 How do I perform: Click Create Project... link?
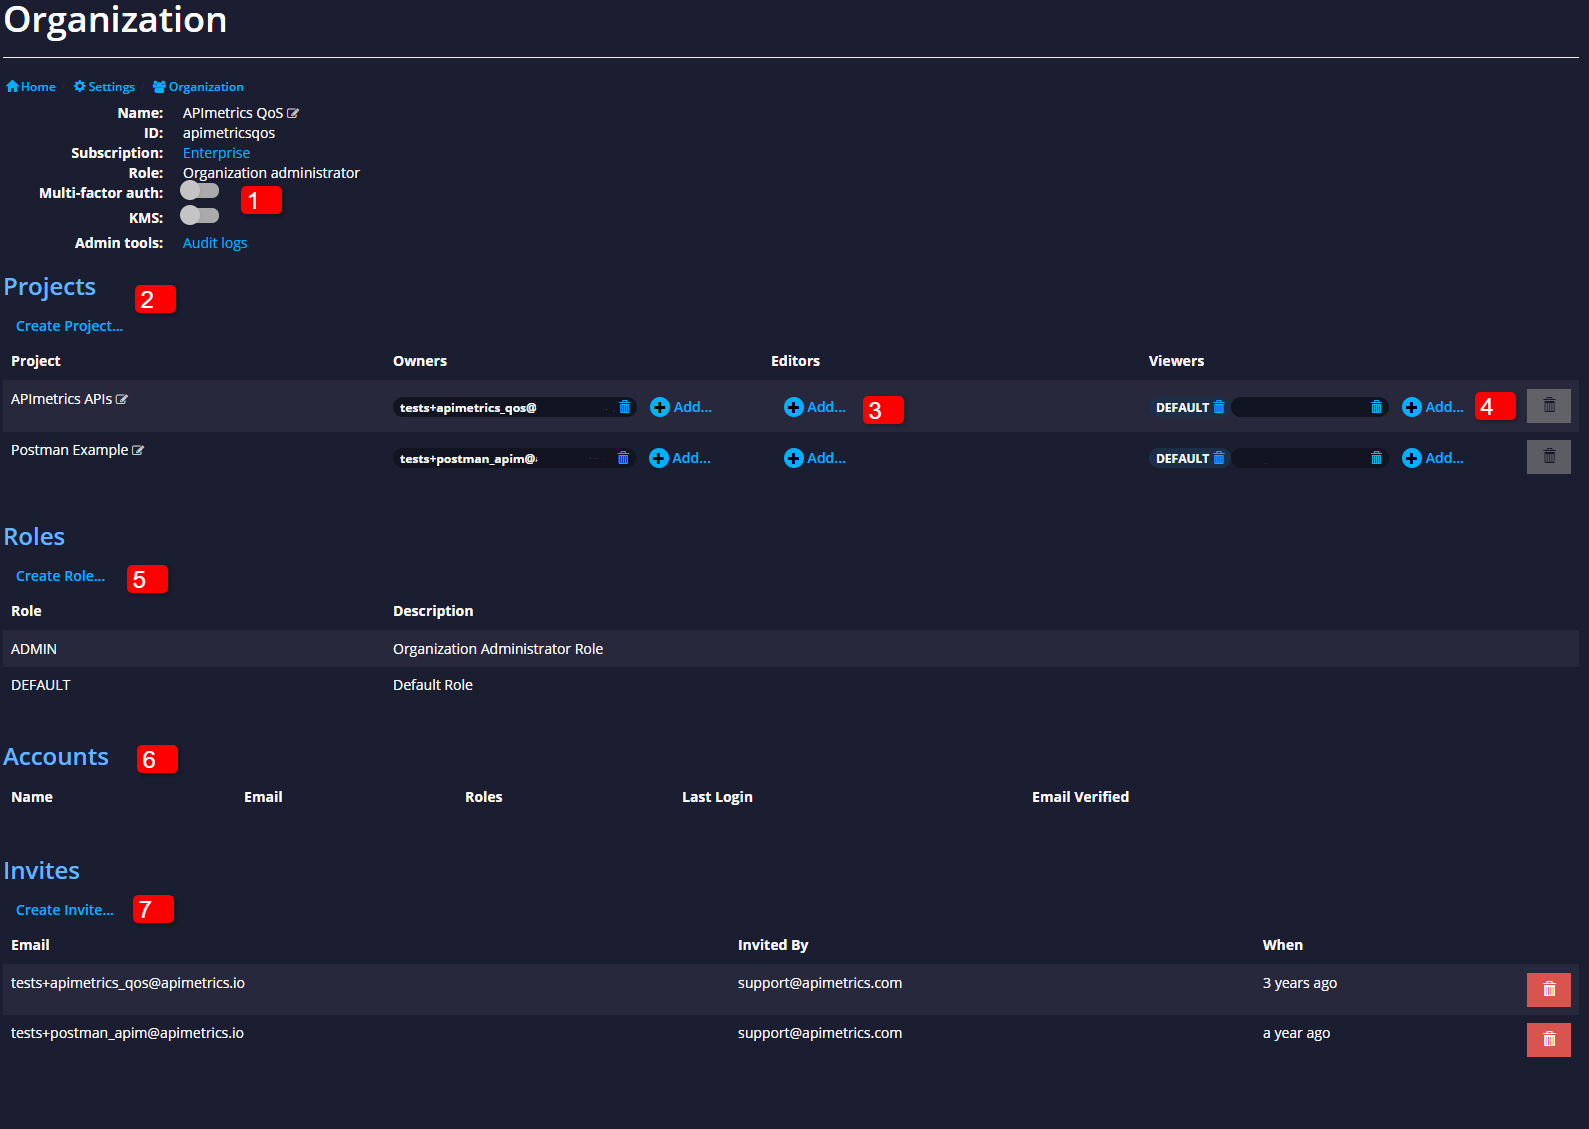click(69, 326)
